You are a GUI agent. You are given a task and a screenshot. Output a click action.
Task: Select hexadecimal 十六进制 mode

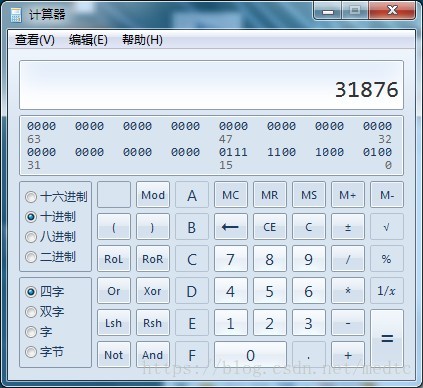pyautogui.click(x=56, y=197)
